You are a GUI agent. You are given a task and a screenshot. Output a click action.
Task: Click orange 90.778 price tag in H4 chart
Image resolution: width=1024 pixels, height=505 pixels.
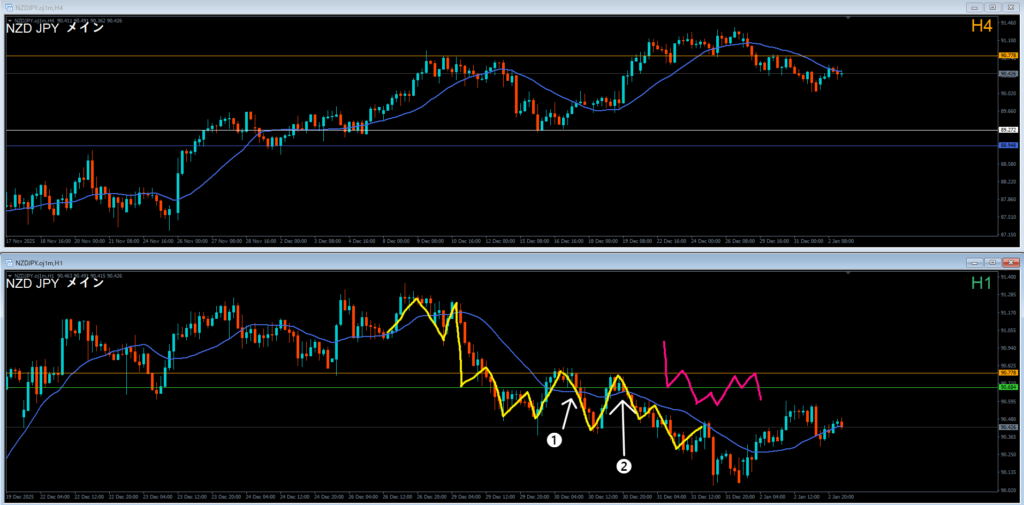pyautogui.click(x=1010, y=56)
